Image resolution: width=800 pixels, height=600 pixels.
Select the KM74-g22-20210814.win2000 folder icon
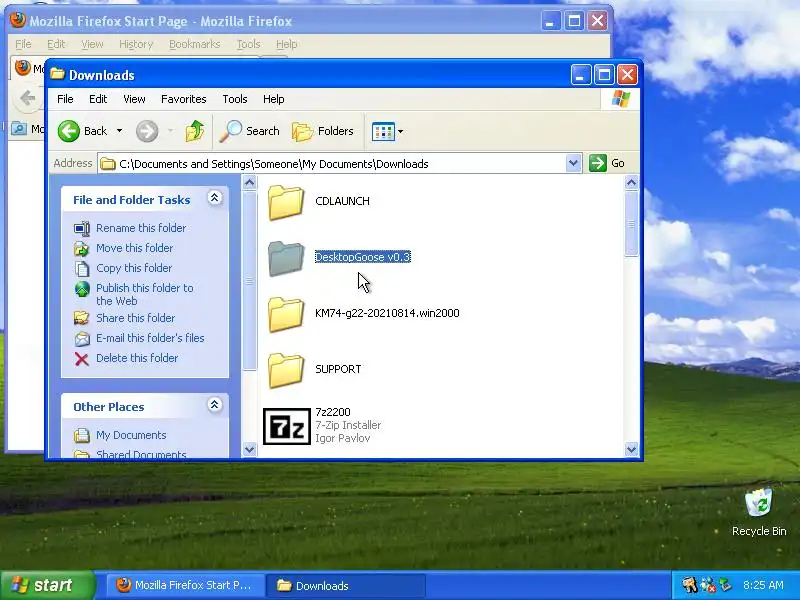coord(286,314)
